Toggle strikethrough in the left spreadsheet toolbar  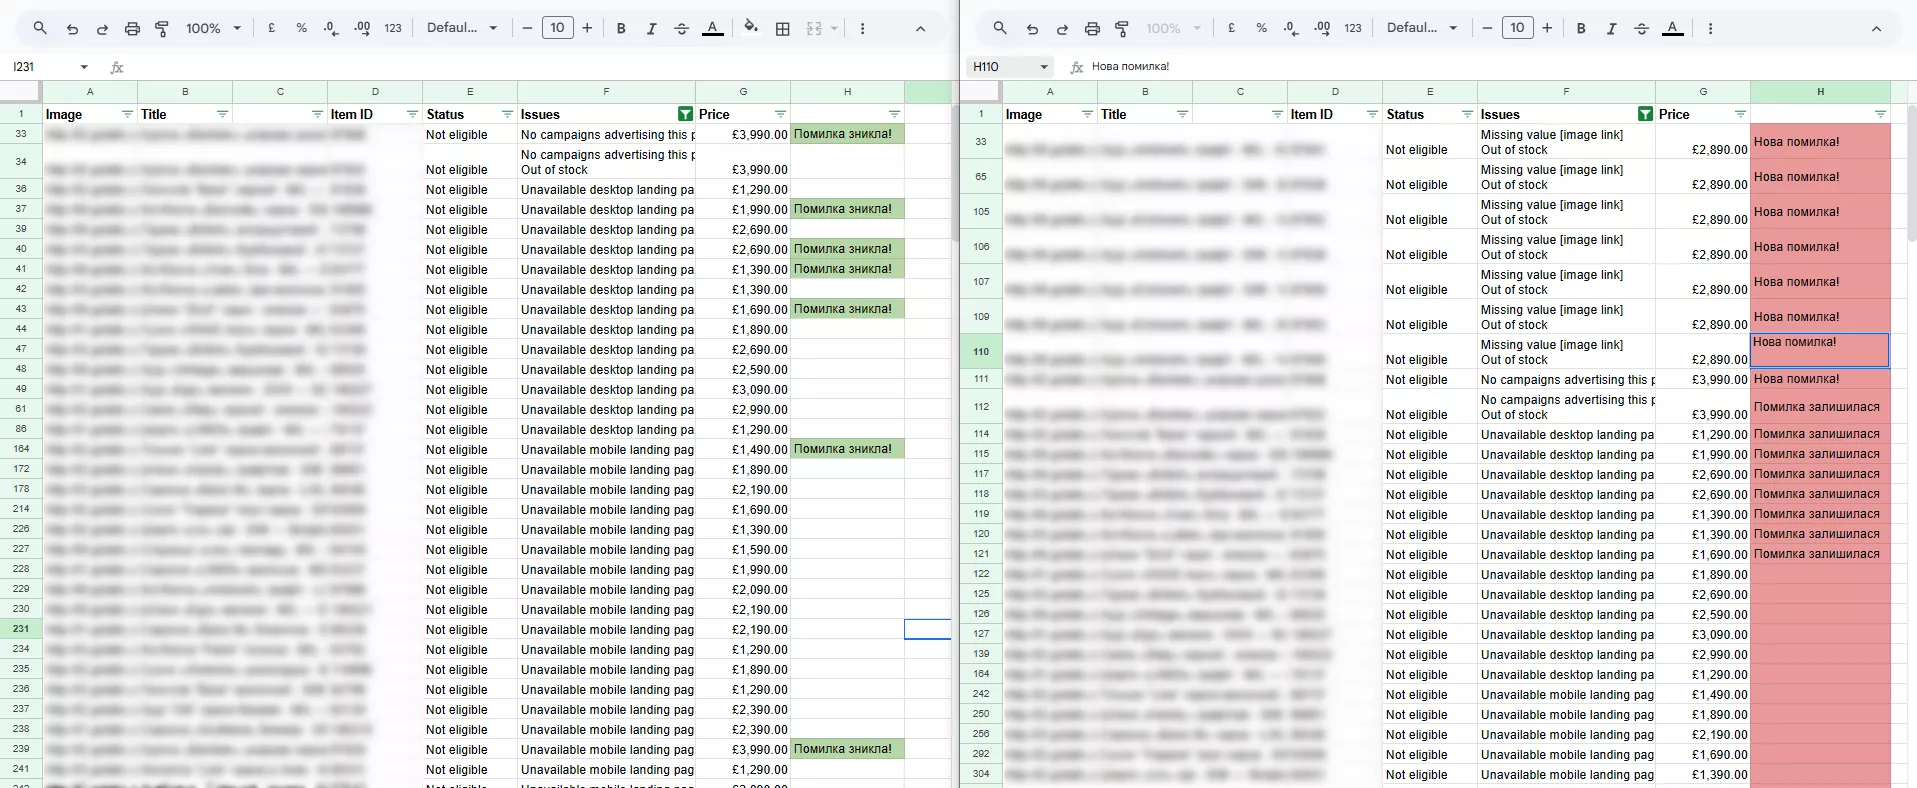tap(682, 29)
